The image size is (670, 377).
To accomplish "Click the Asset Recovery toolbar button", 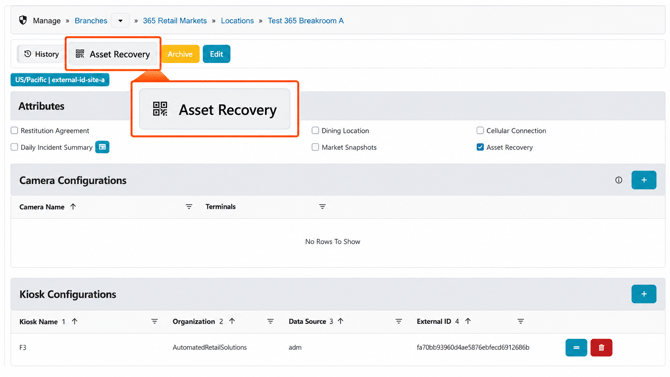I will [113, 54].
